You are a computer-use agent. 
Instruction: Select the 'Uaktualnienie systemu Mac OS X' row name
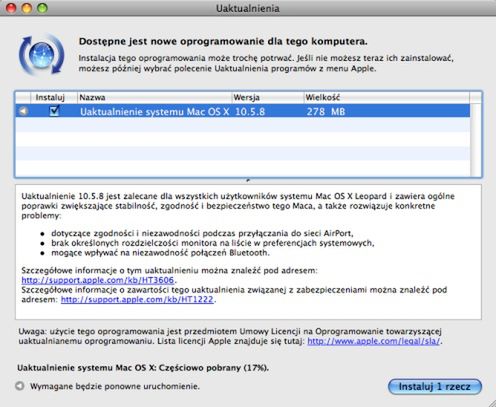(154, 111)
